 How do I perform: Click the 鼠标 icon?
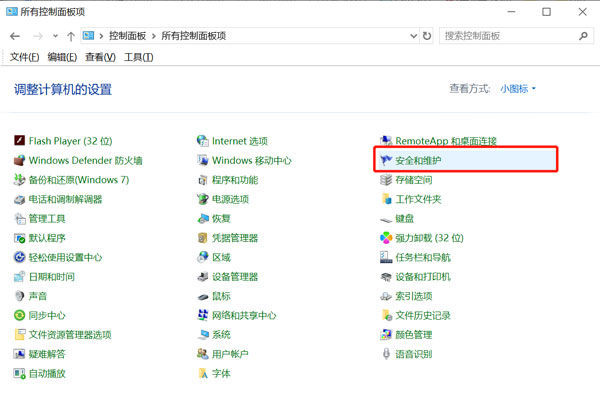coord(202,296)
